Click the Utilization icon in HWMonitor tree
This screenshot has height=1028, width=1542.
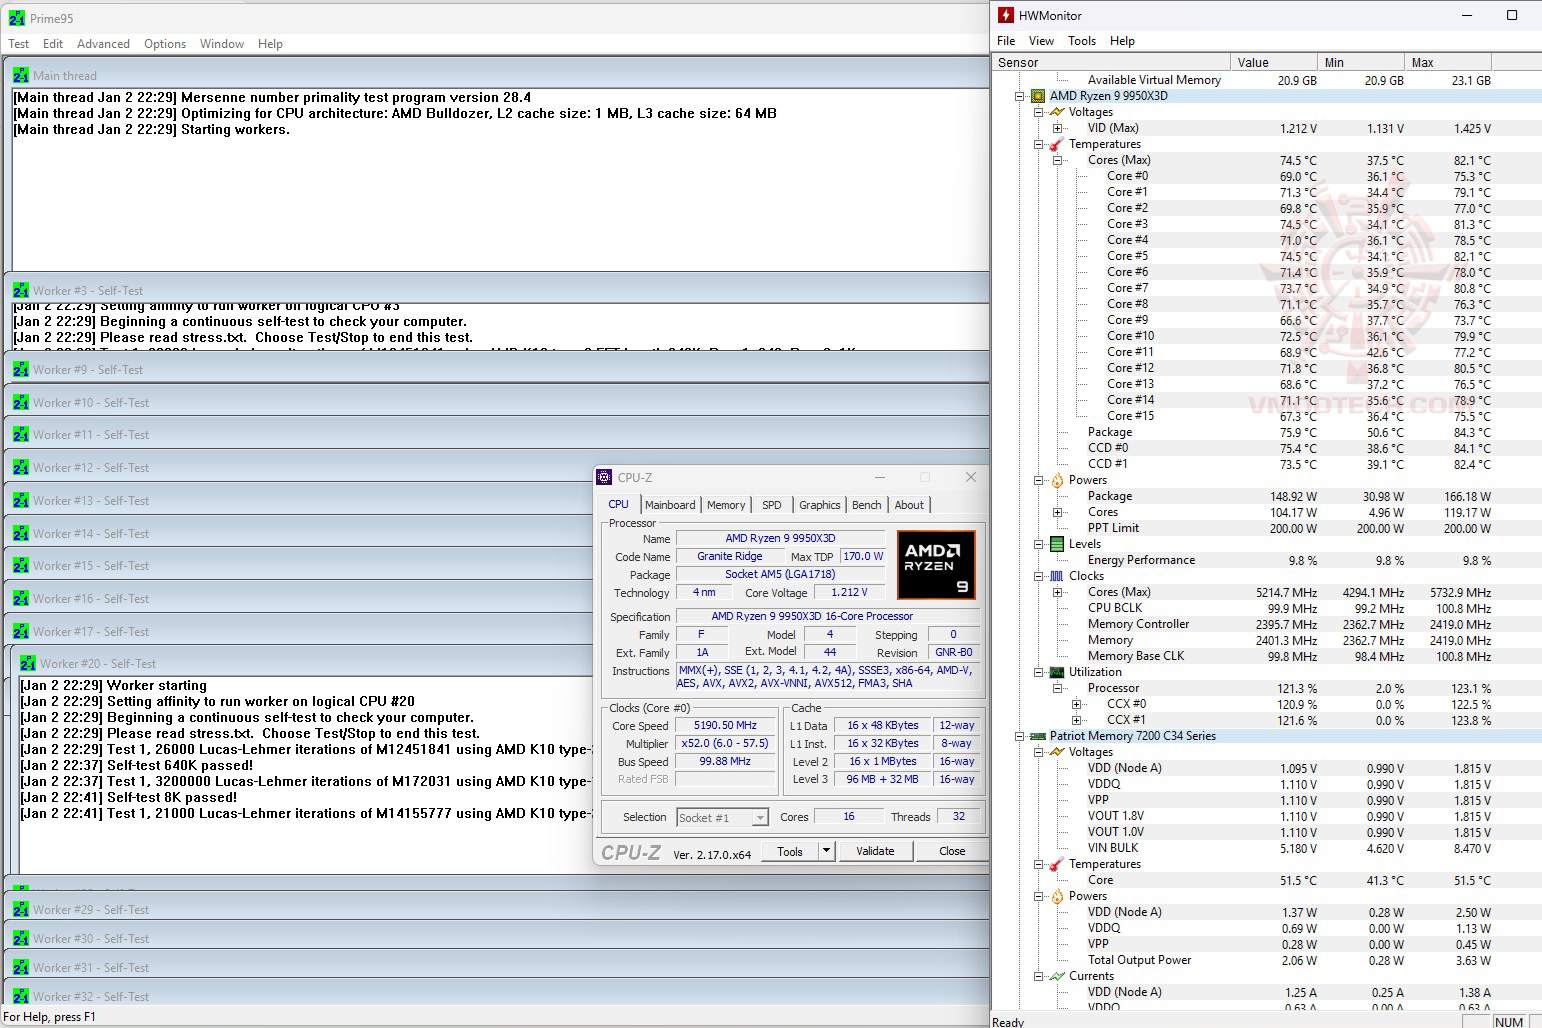coord(1057,672)
